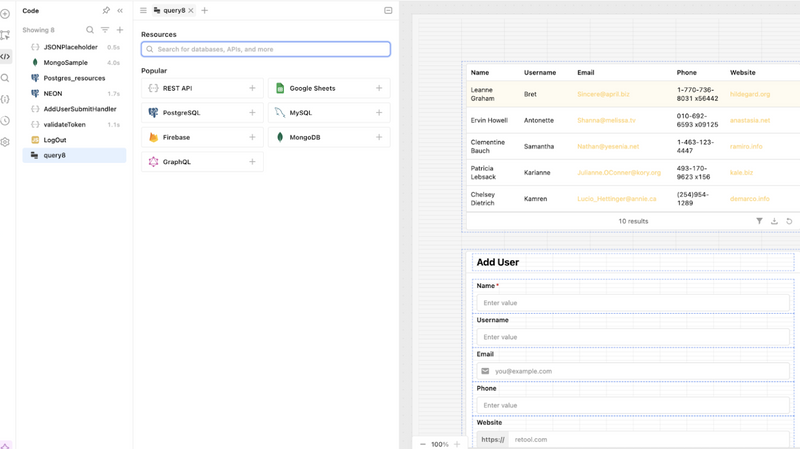Add REST API resource with plus

coord(252,88)
